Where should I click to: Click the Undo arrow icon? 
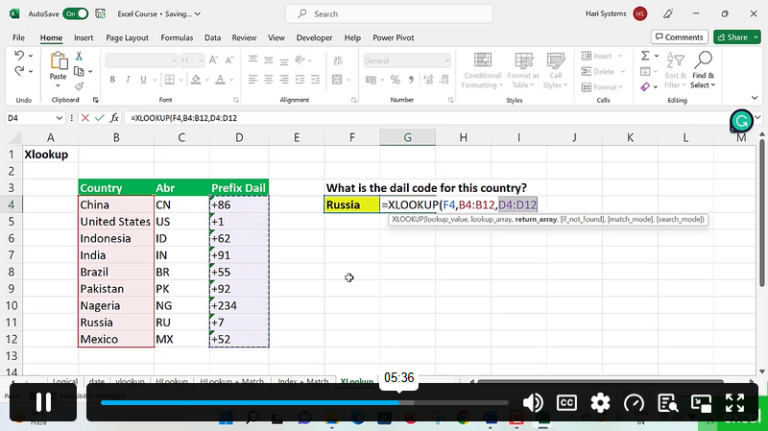[19, 55]
